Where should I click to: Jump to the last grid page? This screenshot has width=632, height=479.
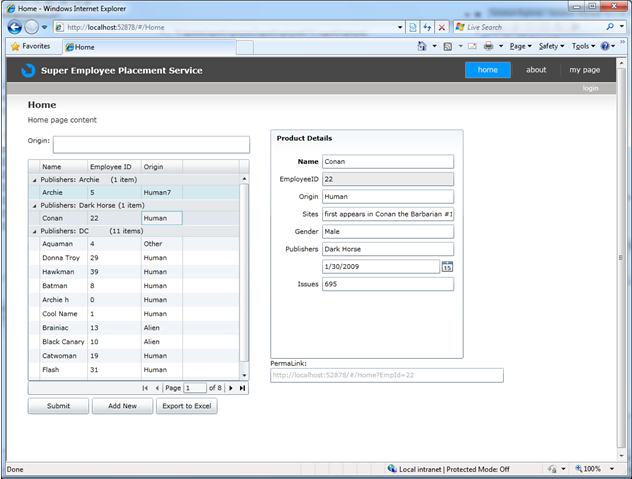pyautogui.click(x=242, y=387)
